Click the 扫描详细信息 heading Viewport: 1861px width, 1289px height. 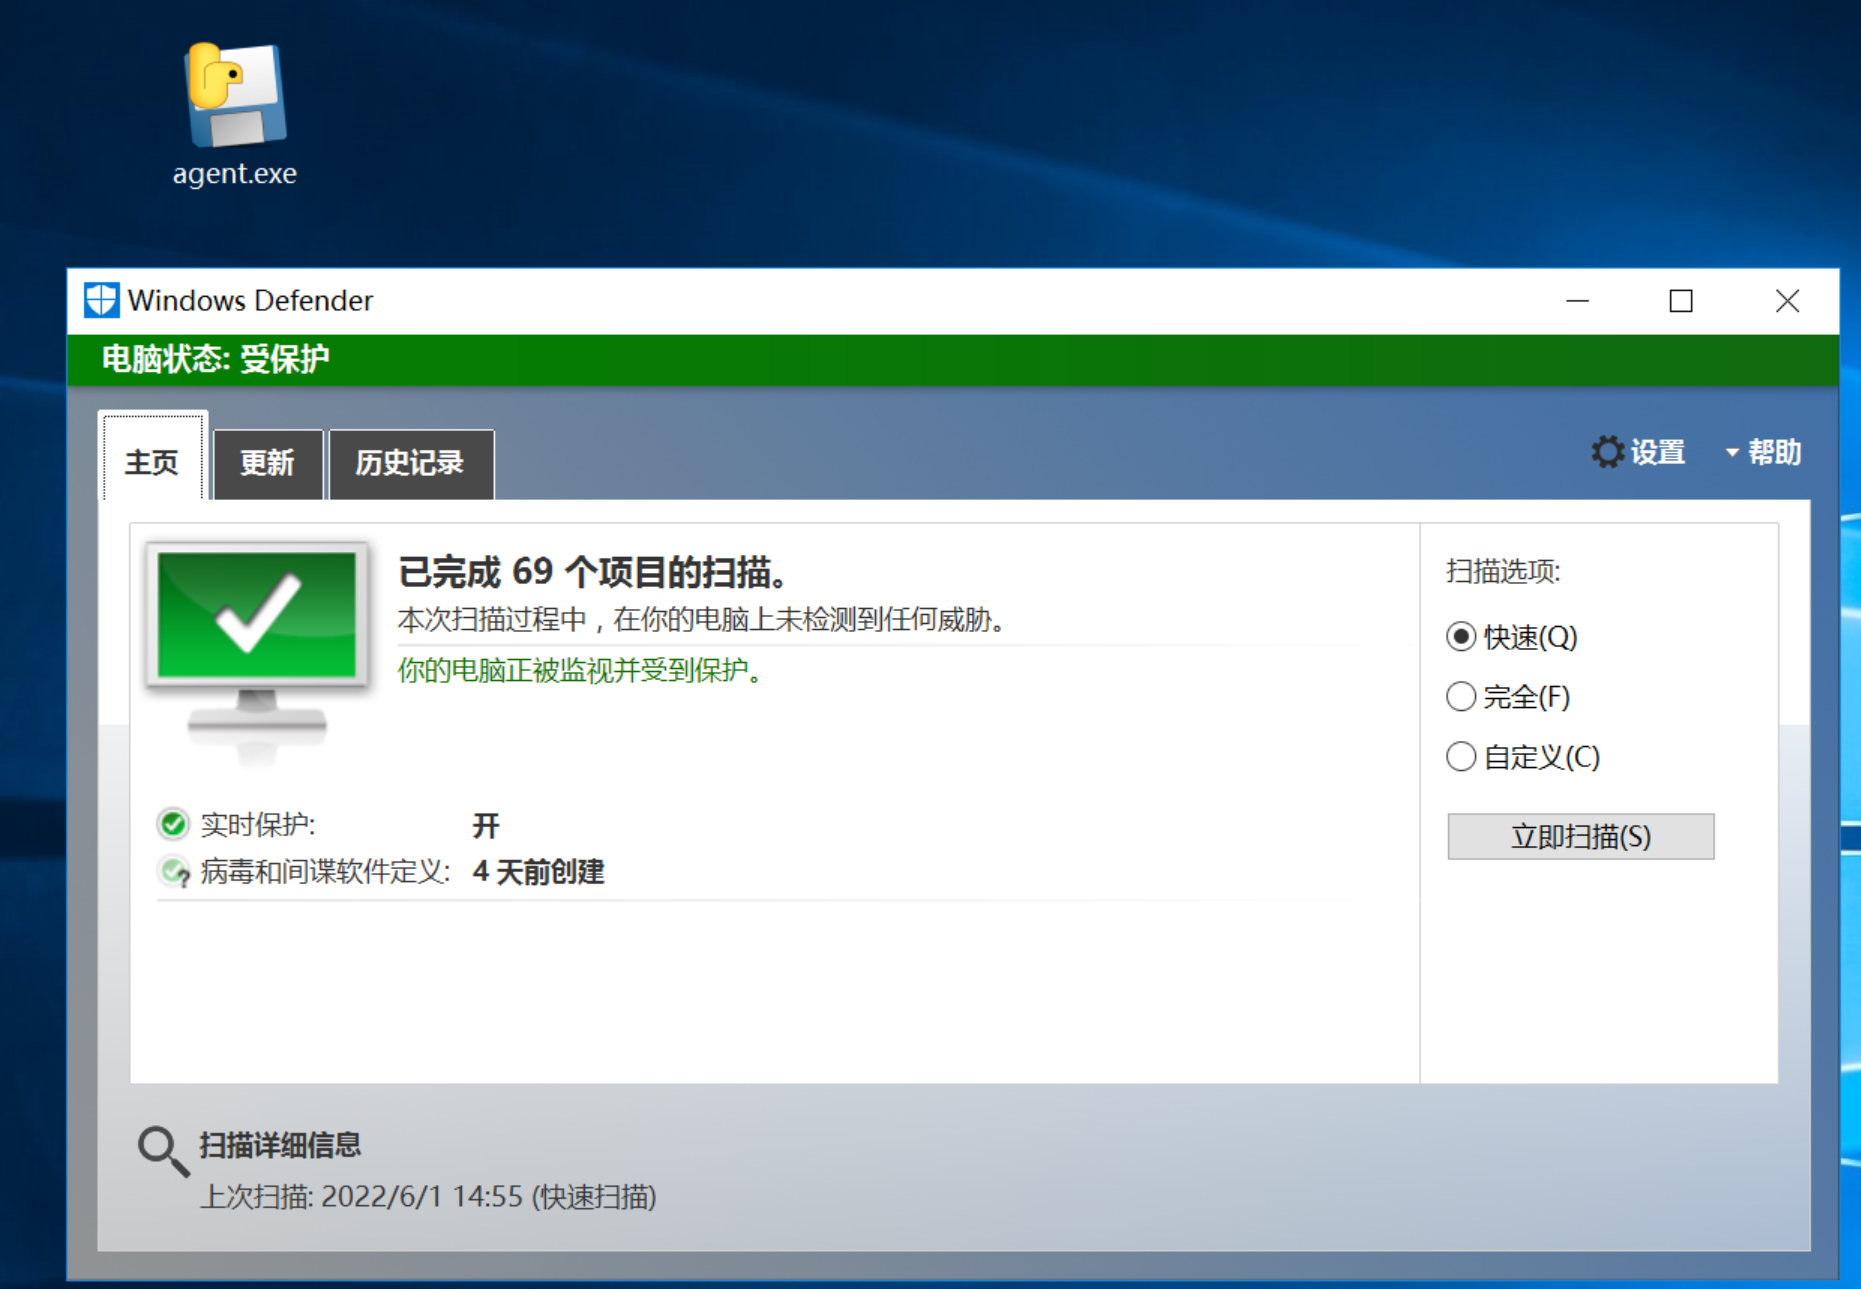[x=280, y=1145]
